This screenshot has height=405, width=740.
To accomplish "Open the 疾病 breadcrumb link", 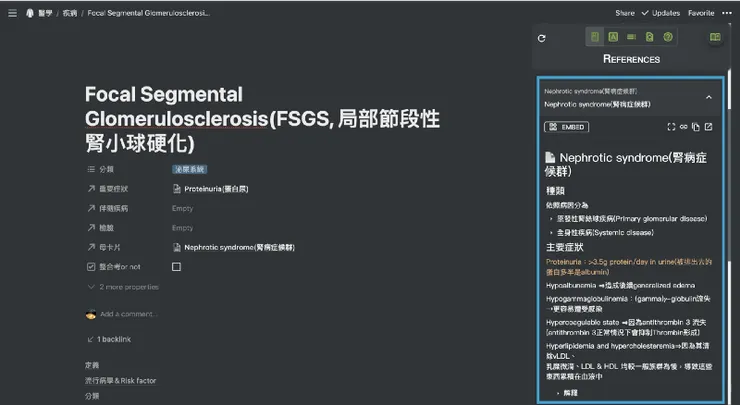I will (70, 13).
